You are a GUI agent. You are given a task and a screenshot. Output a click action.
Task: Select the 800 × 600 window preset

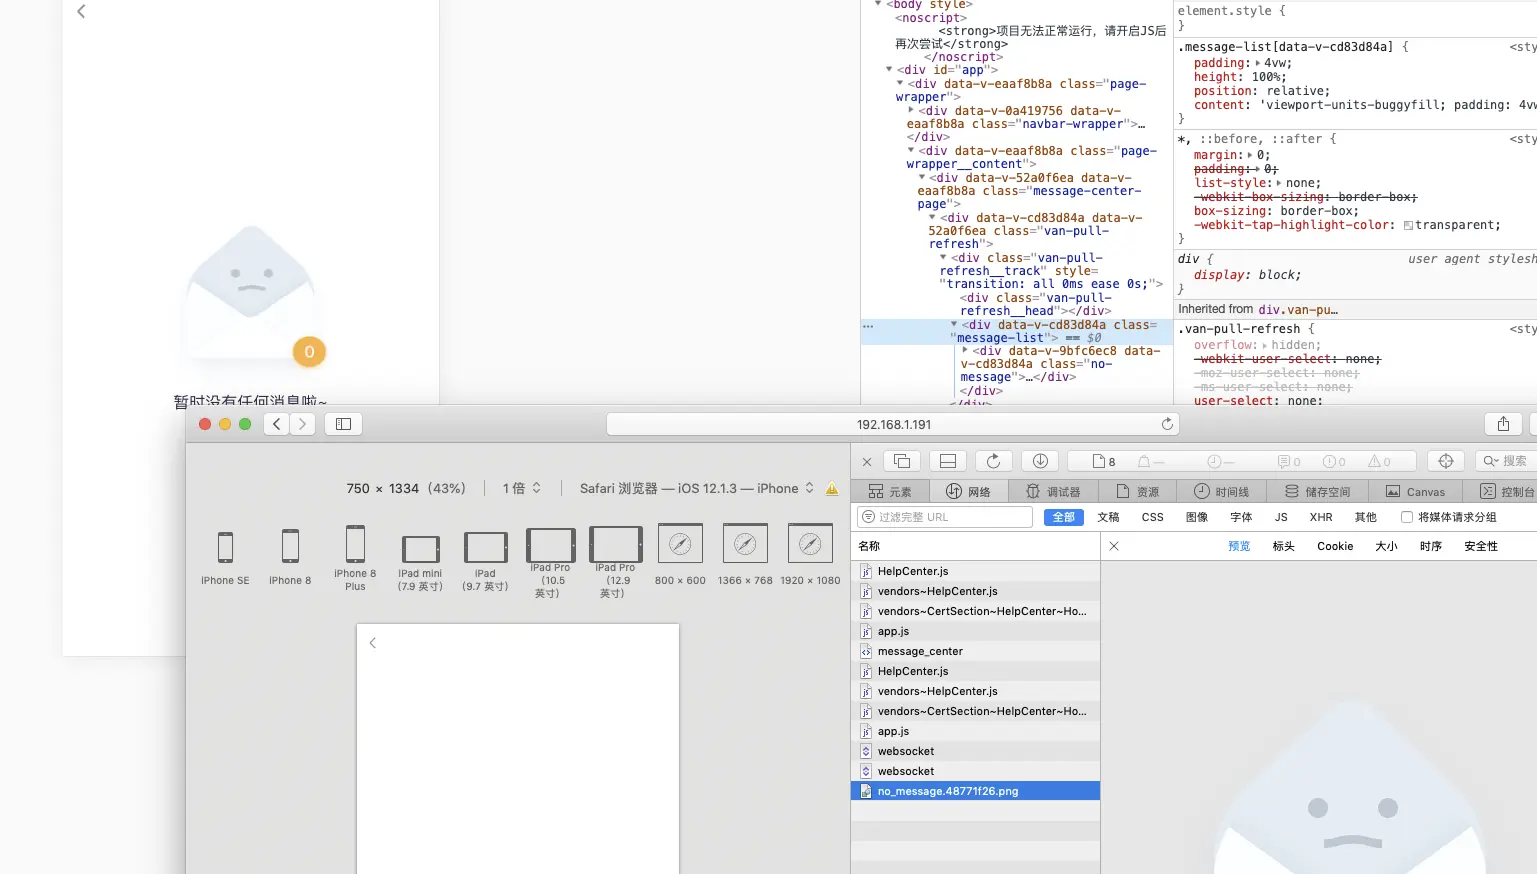pyautogui.click(x=680, y=554)
